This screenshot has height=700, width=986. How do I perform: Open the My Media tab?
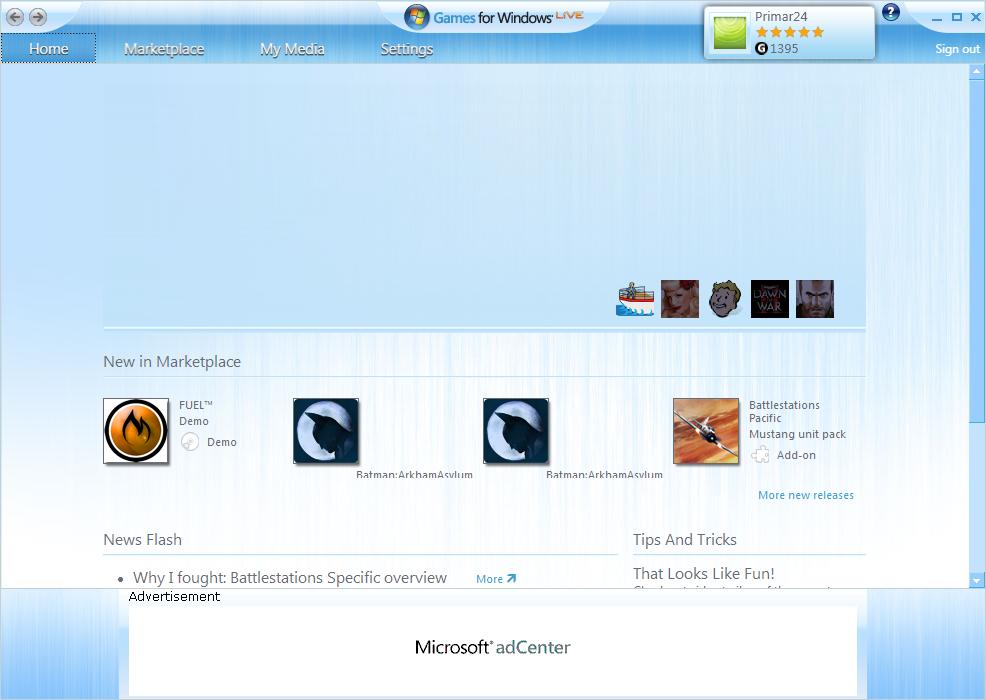[292, 48]
